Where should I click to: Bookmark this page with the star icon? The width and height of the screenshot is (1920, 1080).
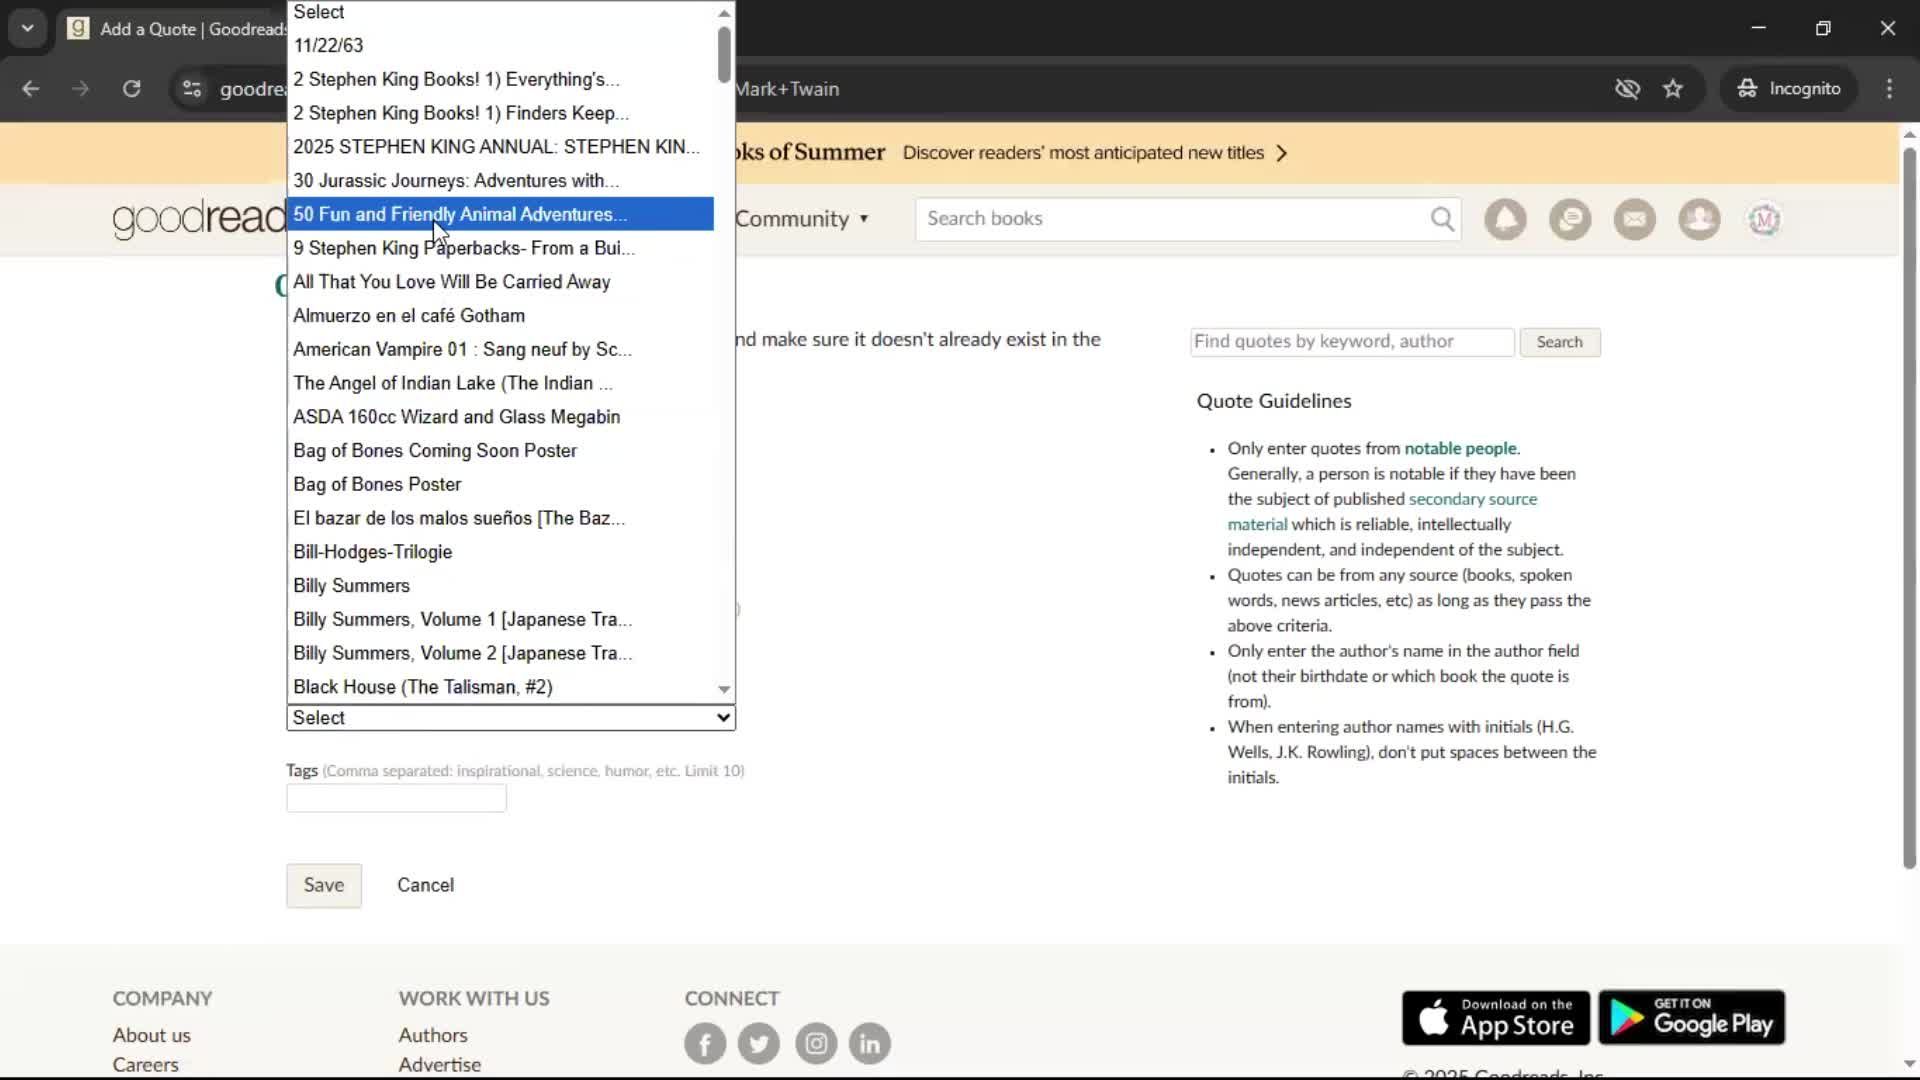[x=1673, y=89]
